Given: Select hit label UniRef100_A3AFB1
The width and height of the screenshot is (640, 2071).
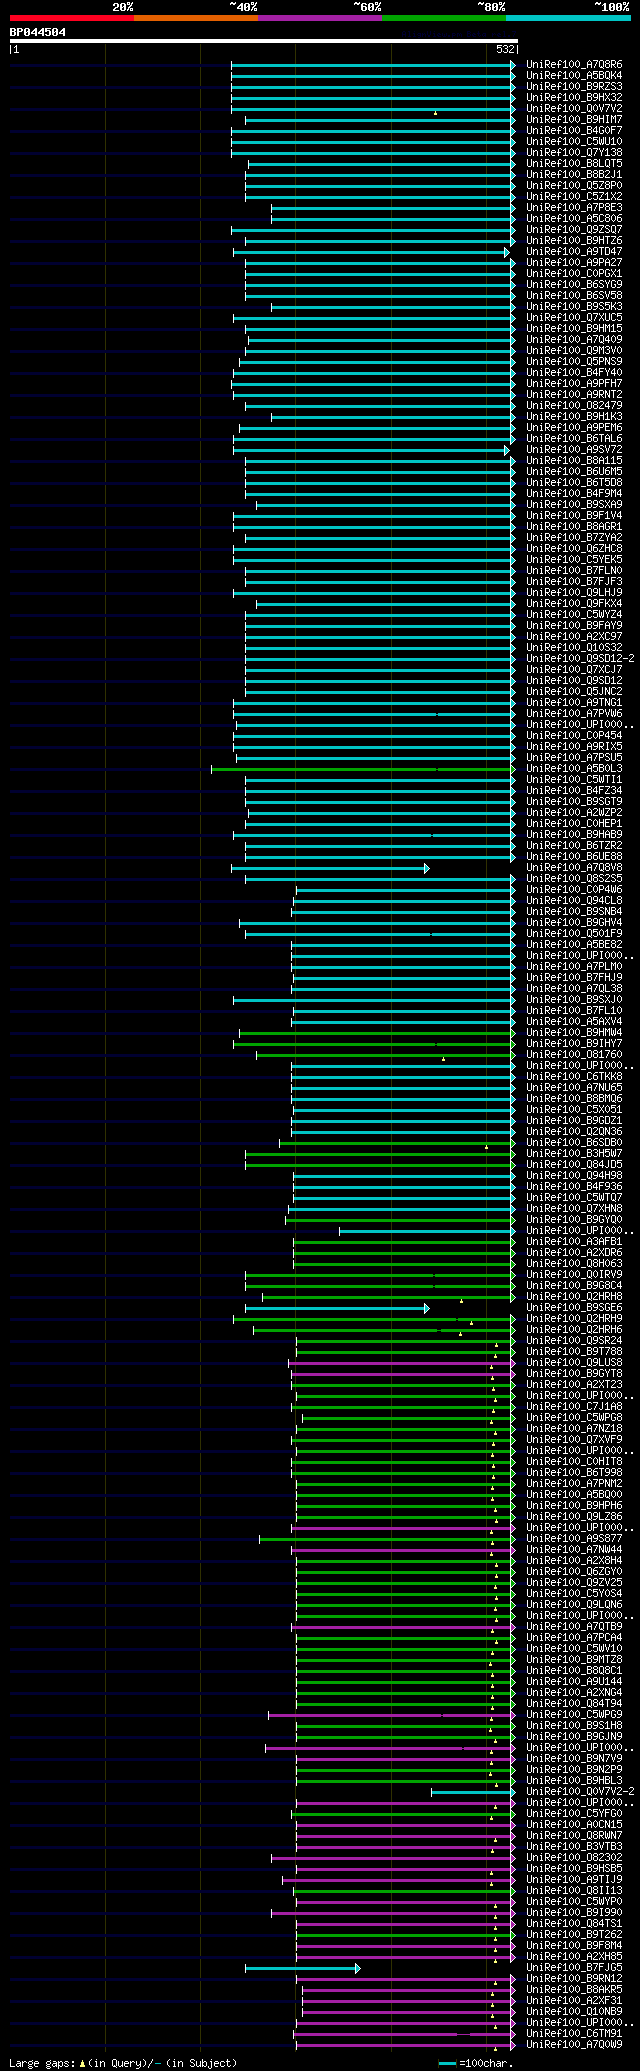Looking at the screenshot, I should point(574,1241).
